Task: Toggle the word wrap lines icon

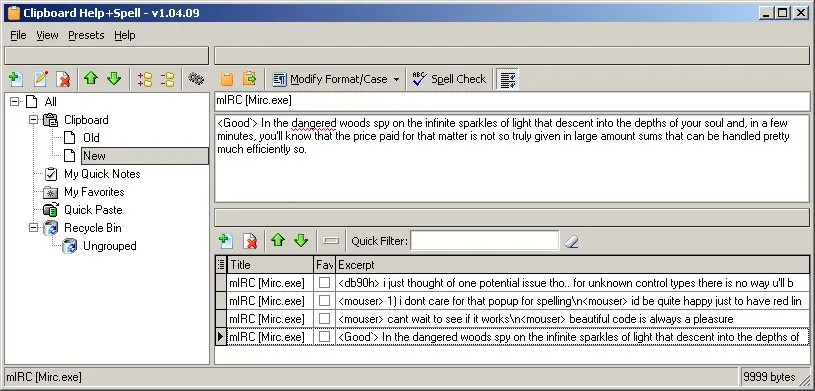Action: point(507,79)
